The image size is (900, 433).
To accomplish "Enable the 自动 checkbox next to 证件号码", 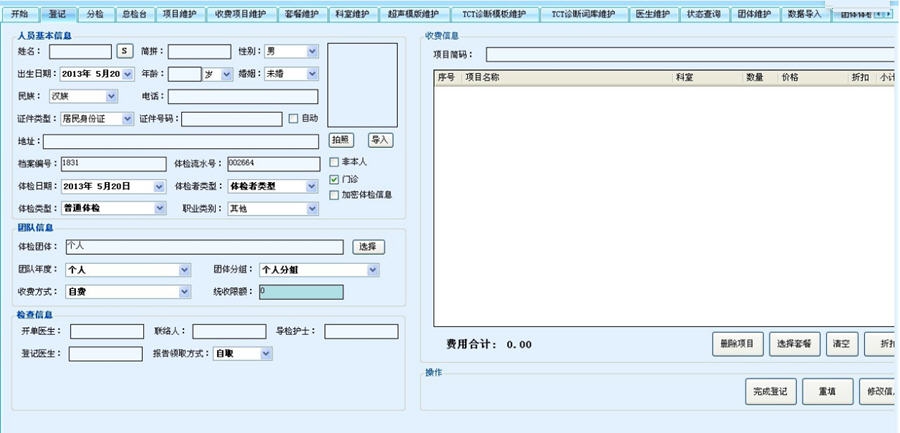I will (293, 118).
